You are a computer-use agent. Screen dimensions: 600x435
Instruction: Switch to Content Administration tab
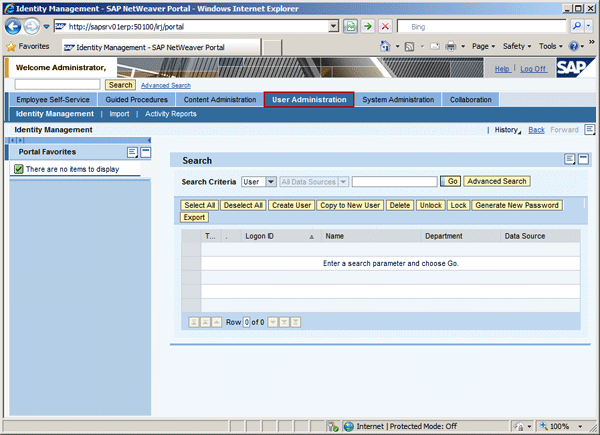click(x=220, y=99)
